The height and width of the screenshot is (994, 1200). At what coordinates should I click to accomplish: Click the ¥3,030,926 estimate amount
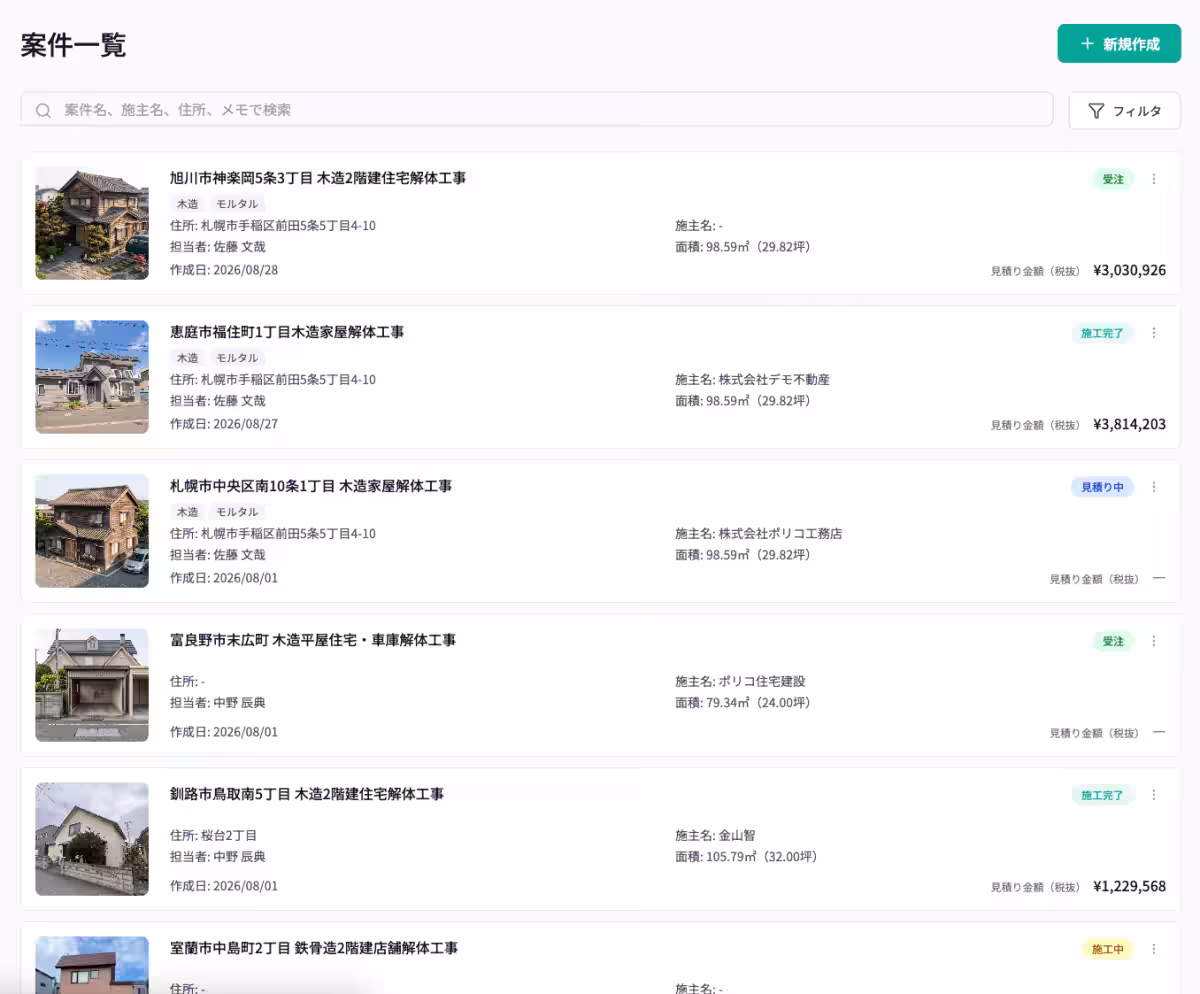1130,270
